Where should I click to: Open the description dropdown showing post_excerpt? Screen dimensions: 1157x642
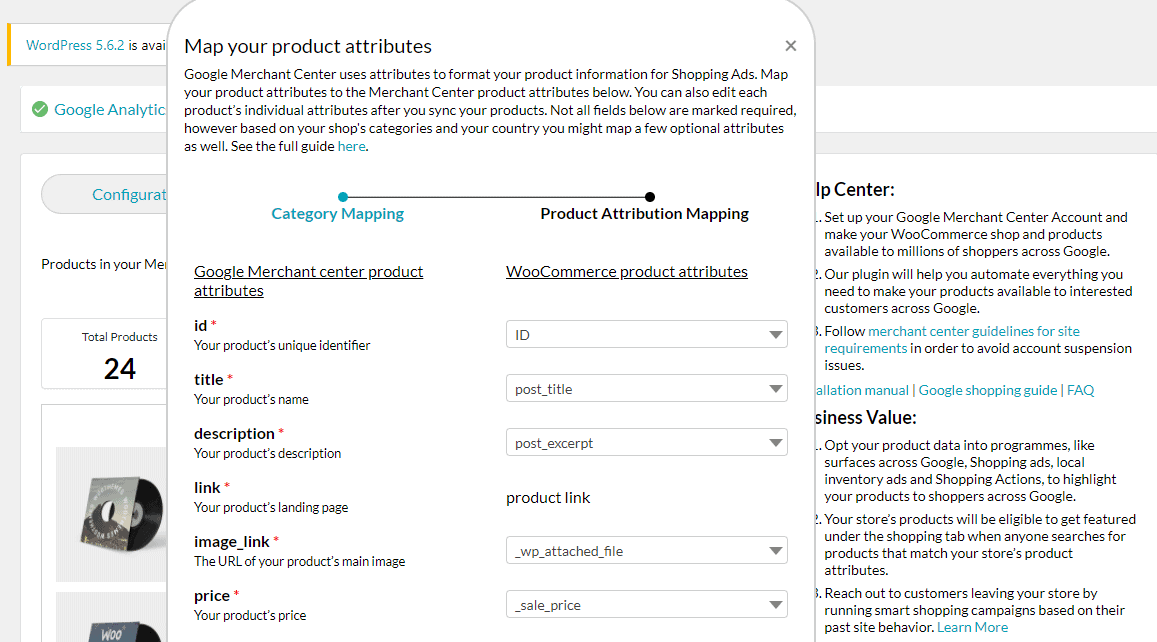coord(646,442)
